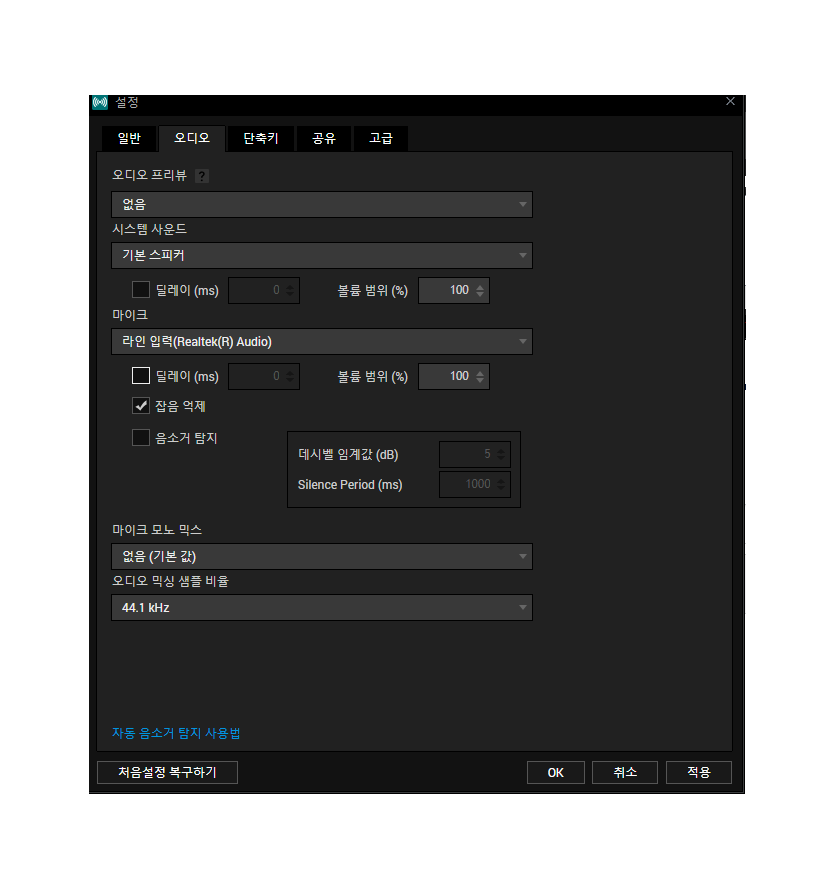
Task: Go to the 공유 tab
Action: click(x=323, y=138)
